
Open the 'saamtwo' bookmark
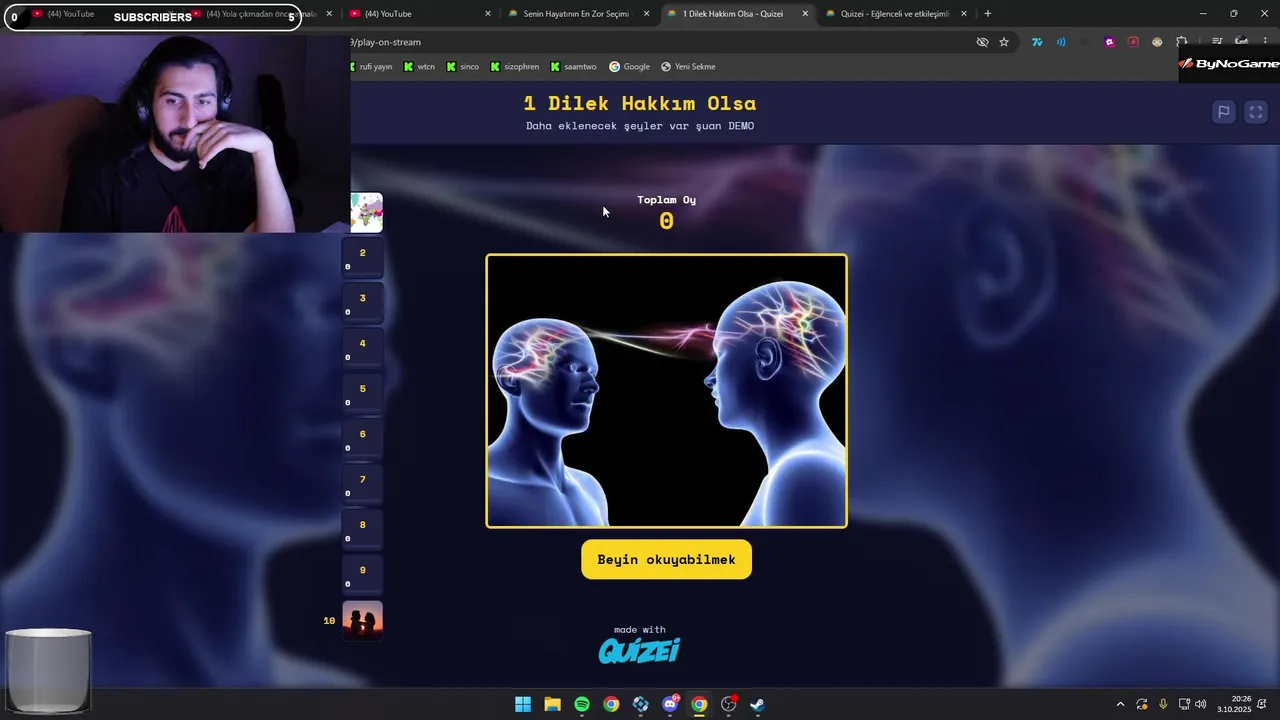(573, 67)
